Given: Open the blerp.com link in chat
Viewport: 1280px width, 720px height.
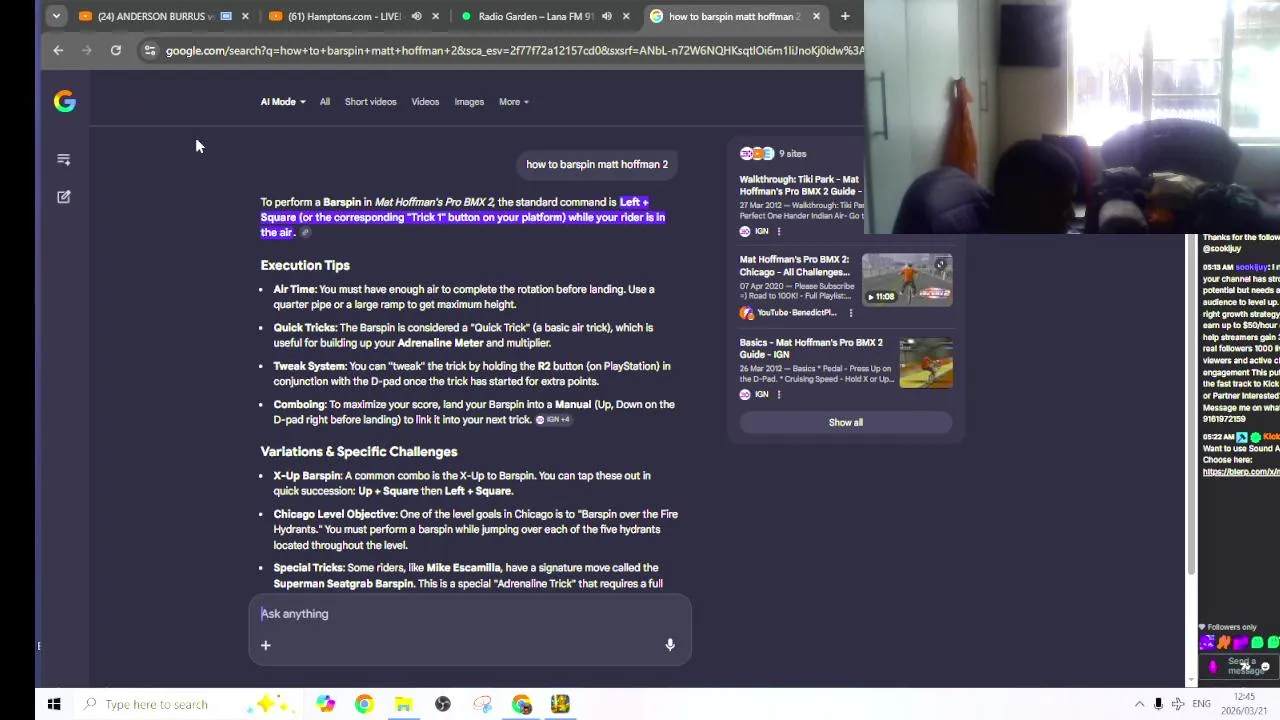Looking at the screenshot, I should coord(1240,471).
